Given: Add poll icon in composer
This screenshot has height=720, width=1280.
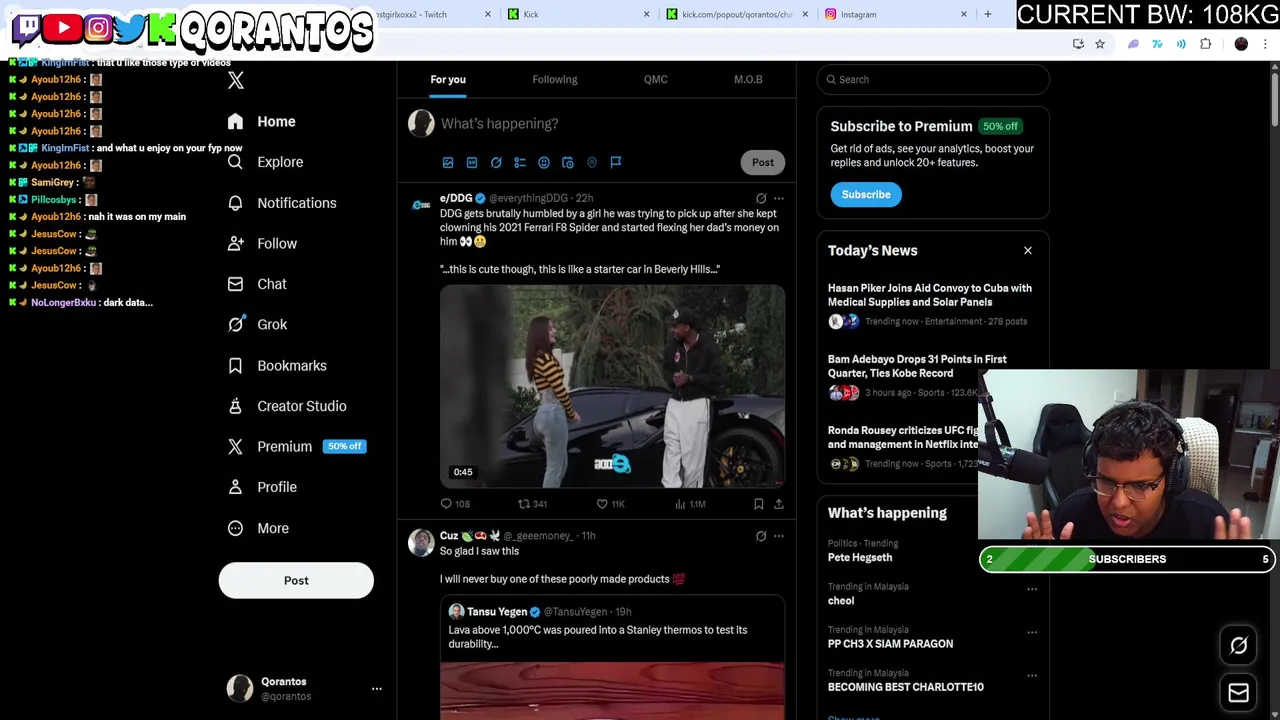Looking at the screenshot, I should pos(520,162).
